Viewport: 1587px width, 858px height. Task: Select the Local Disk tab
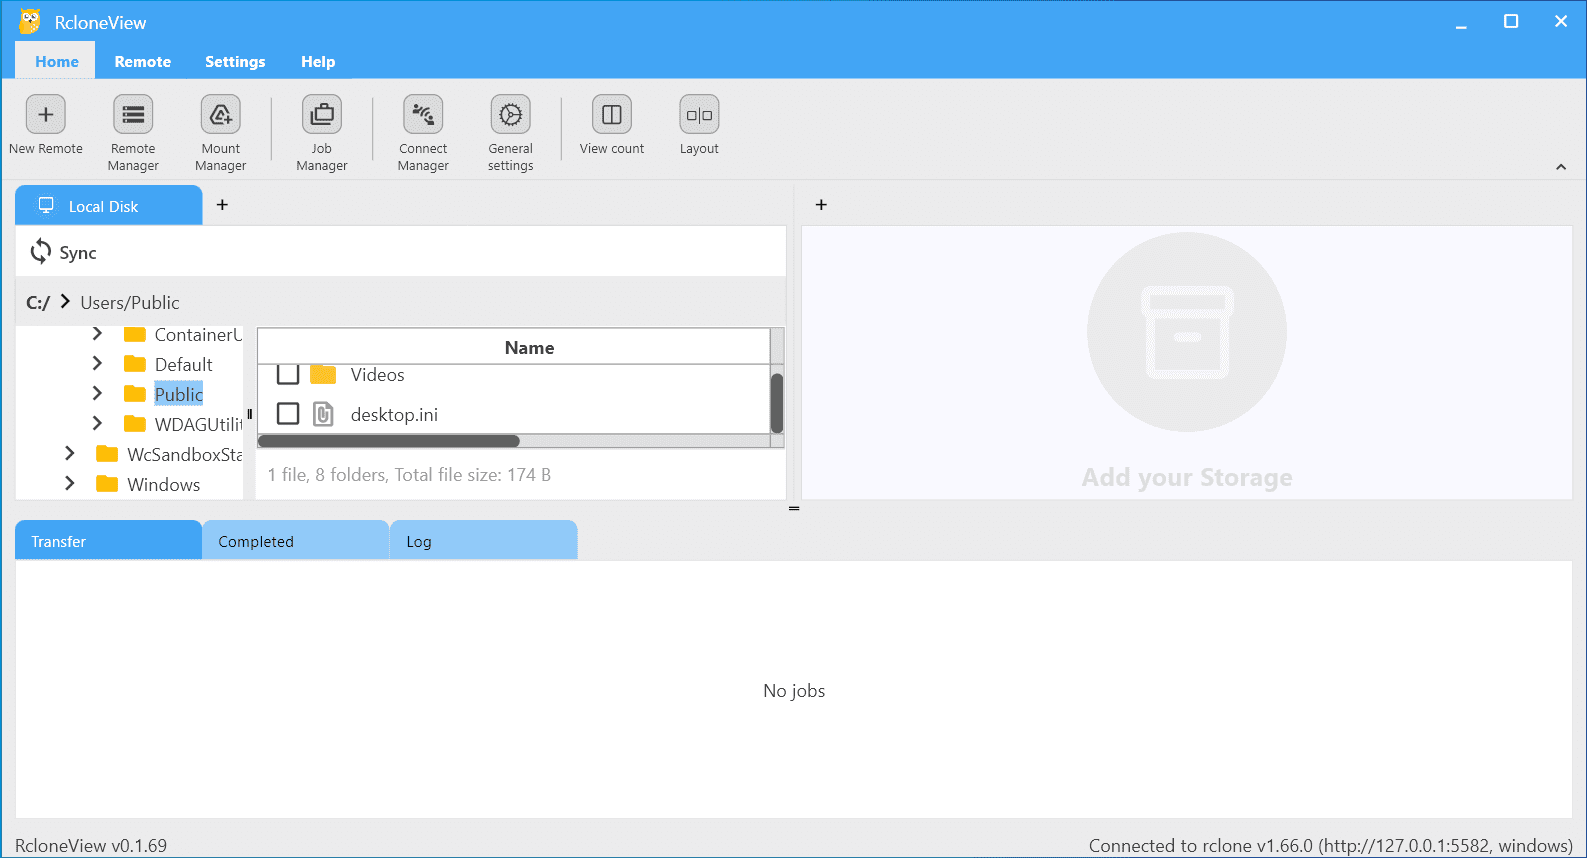point(109,205)
